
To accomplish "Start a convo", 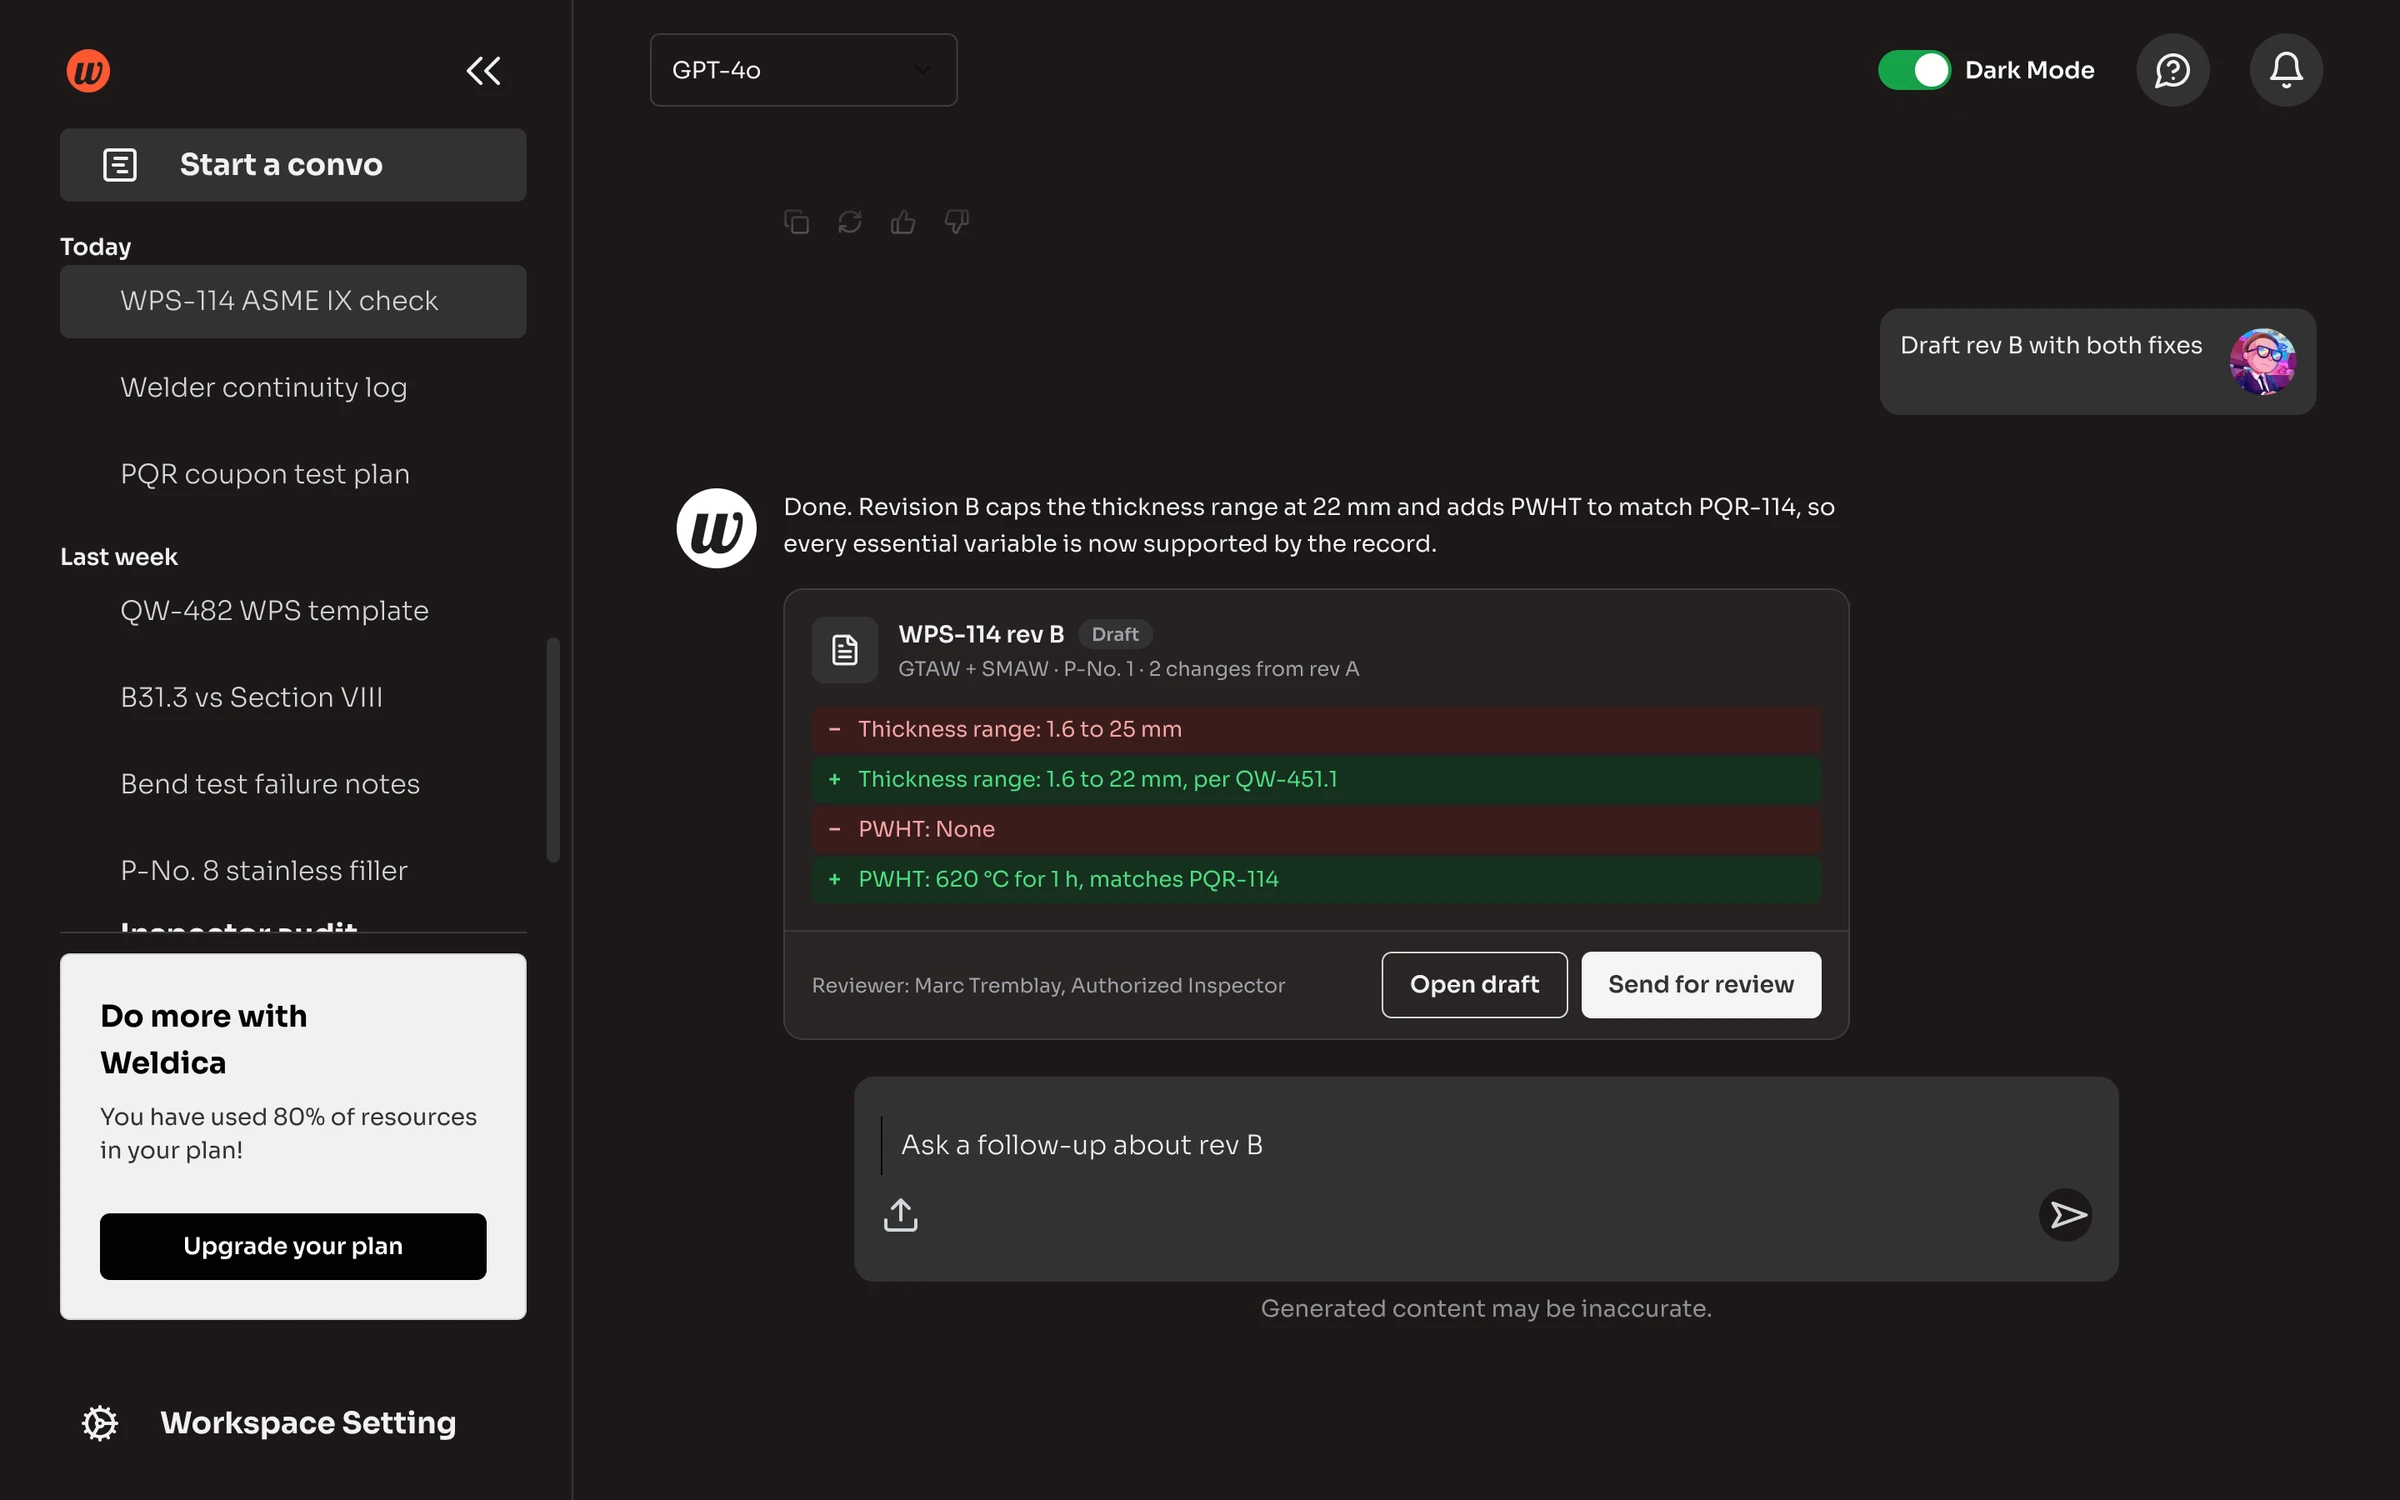I will (293, 165).
